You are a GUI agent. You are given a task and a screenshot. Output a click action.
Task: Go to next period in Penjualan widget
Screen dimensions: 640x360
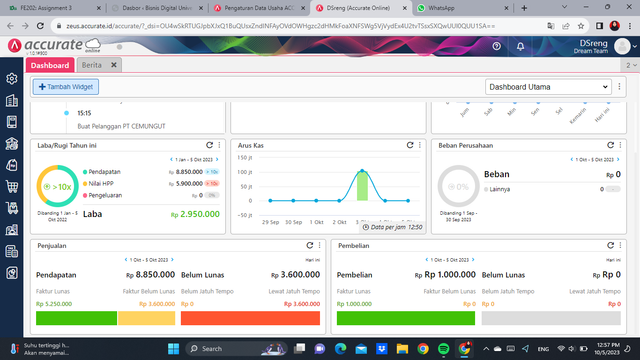click(x=172, y=260)
